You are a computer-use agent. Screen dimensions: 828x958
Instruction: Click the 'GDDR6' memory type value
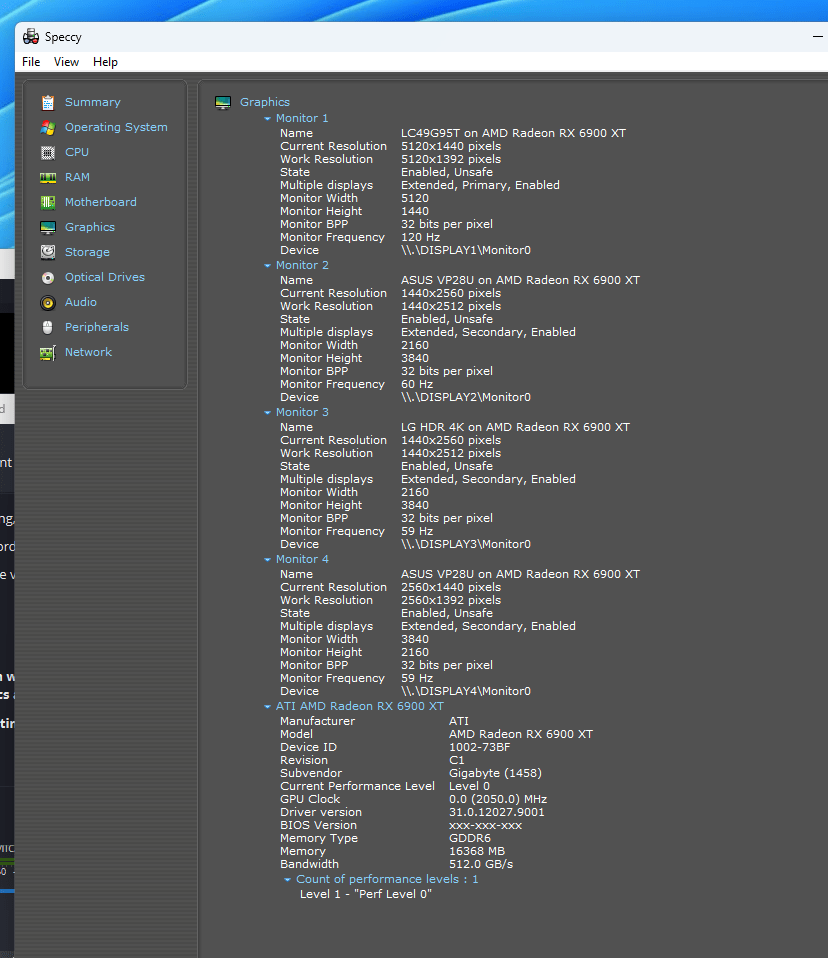tap(469, 838)
